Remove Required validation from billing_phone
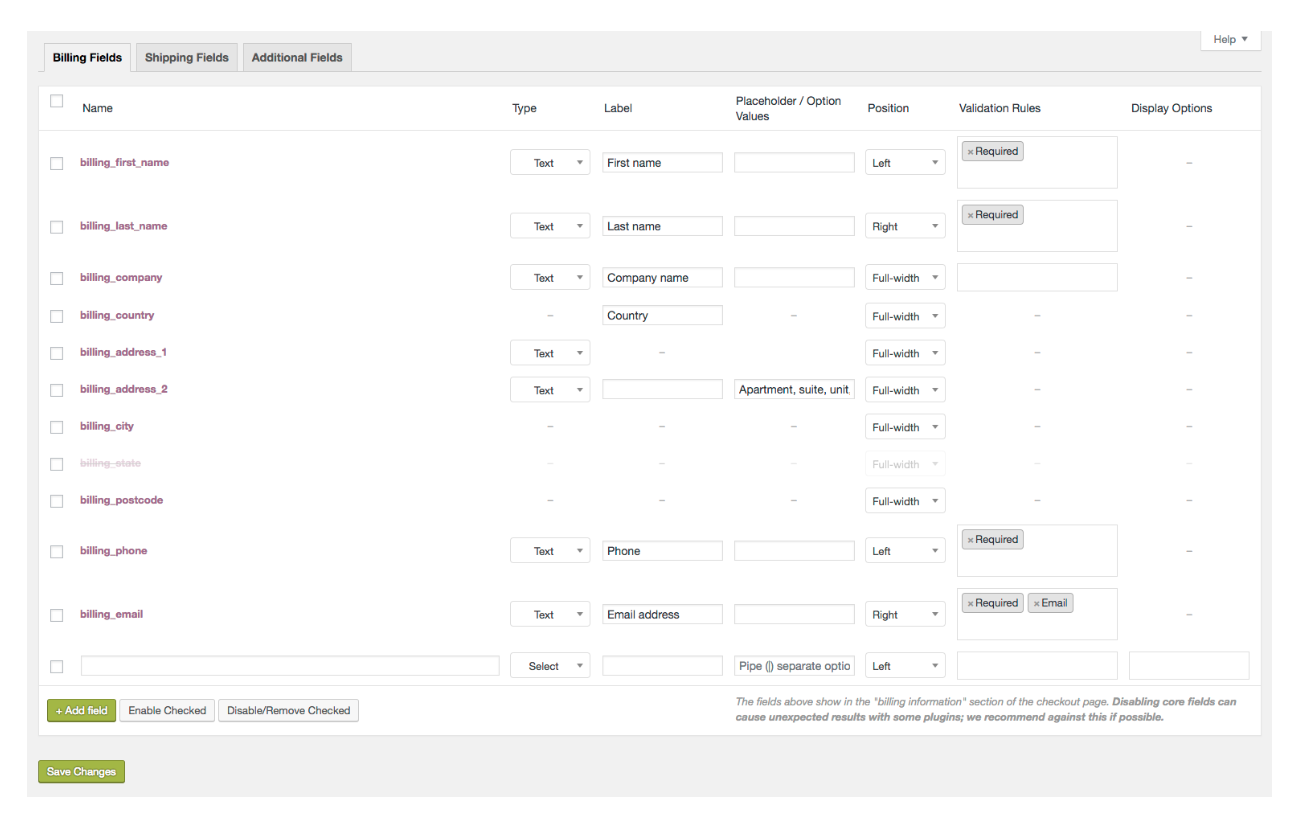This screenshot has width=1308, height=838. click(x=969, y=539)
